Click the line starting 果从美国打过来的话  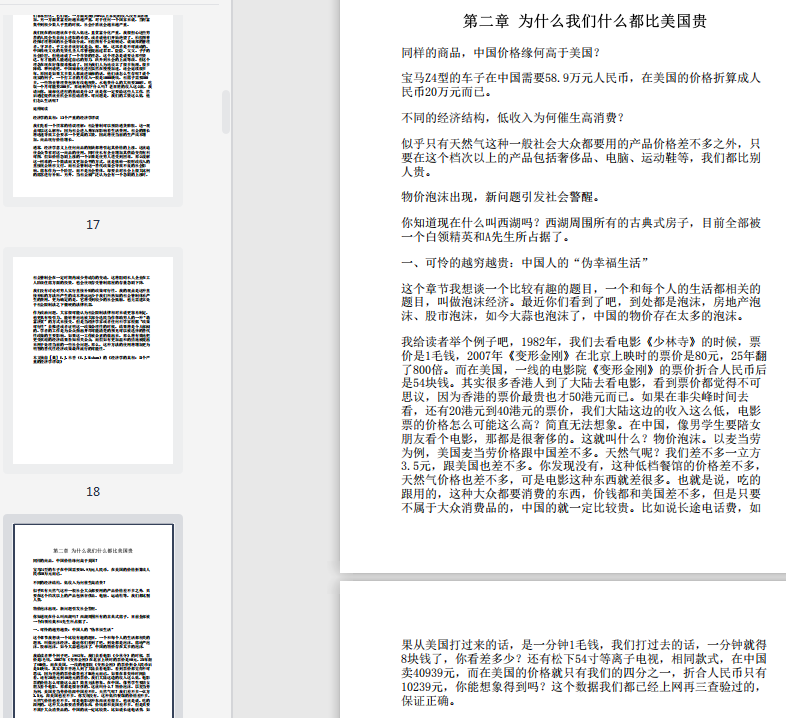584,645
